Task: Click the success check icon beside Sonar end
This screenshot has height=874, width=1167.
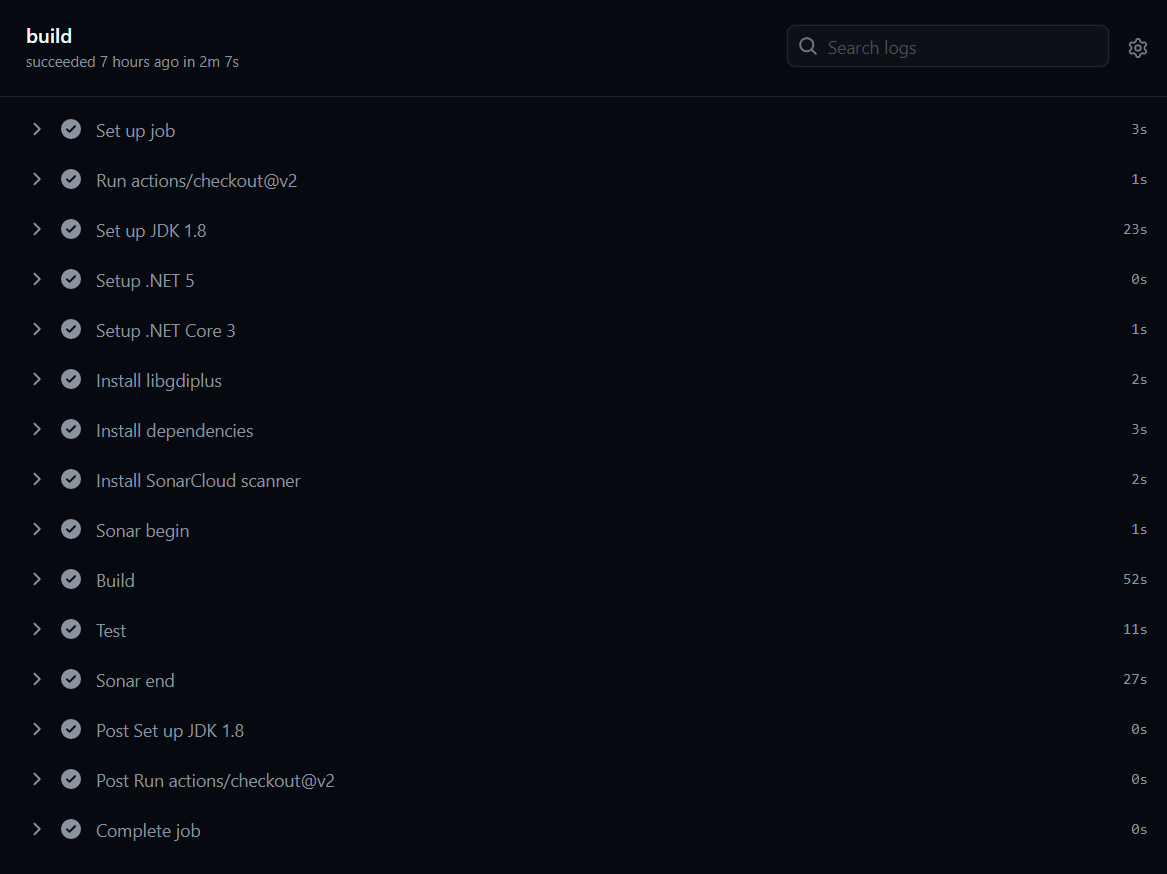Action: [71, 679]
